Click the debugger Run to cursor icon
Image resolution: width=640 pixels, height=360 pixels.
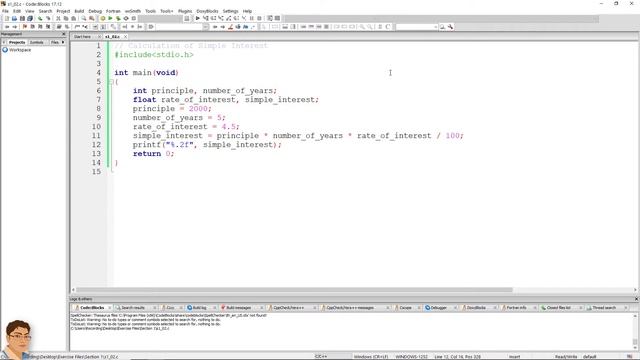coord(205,18)
